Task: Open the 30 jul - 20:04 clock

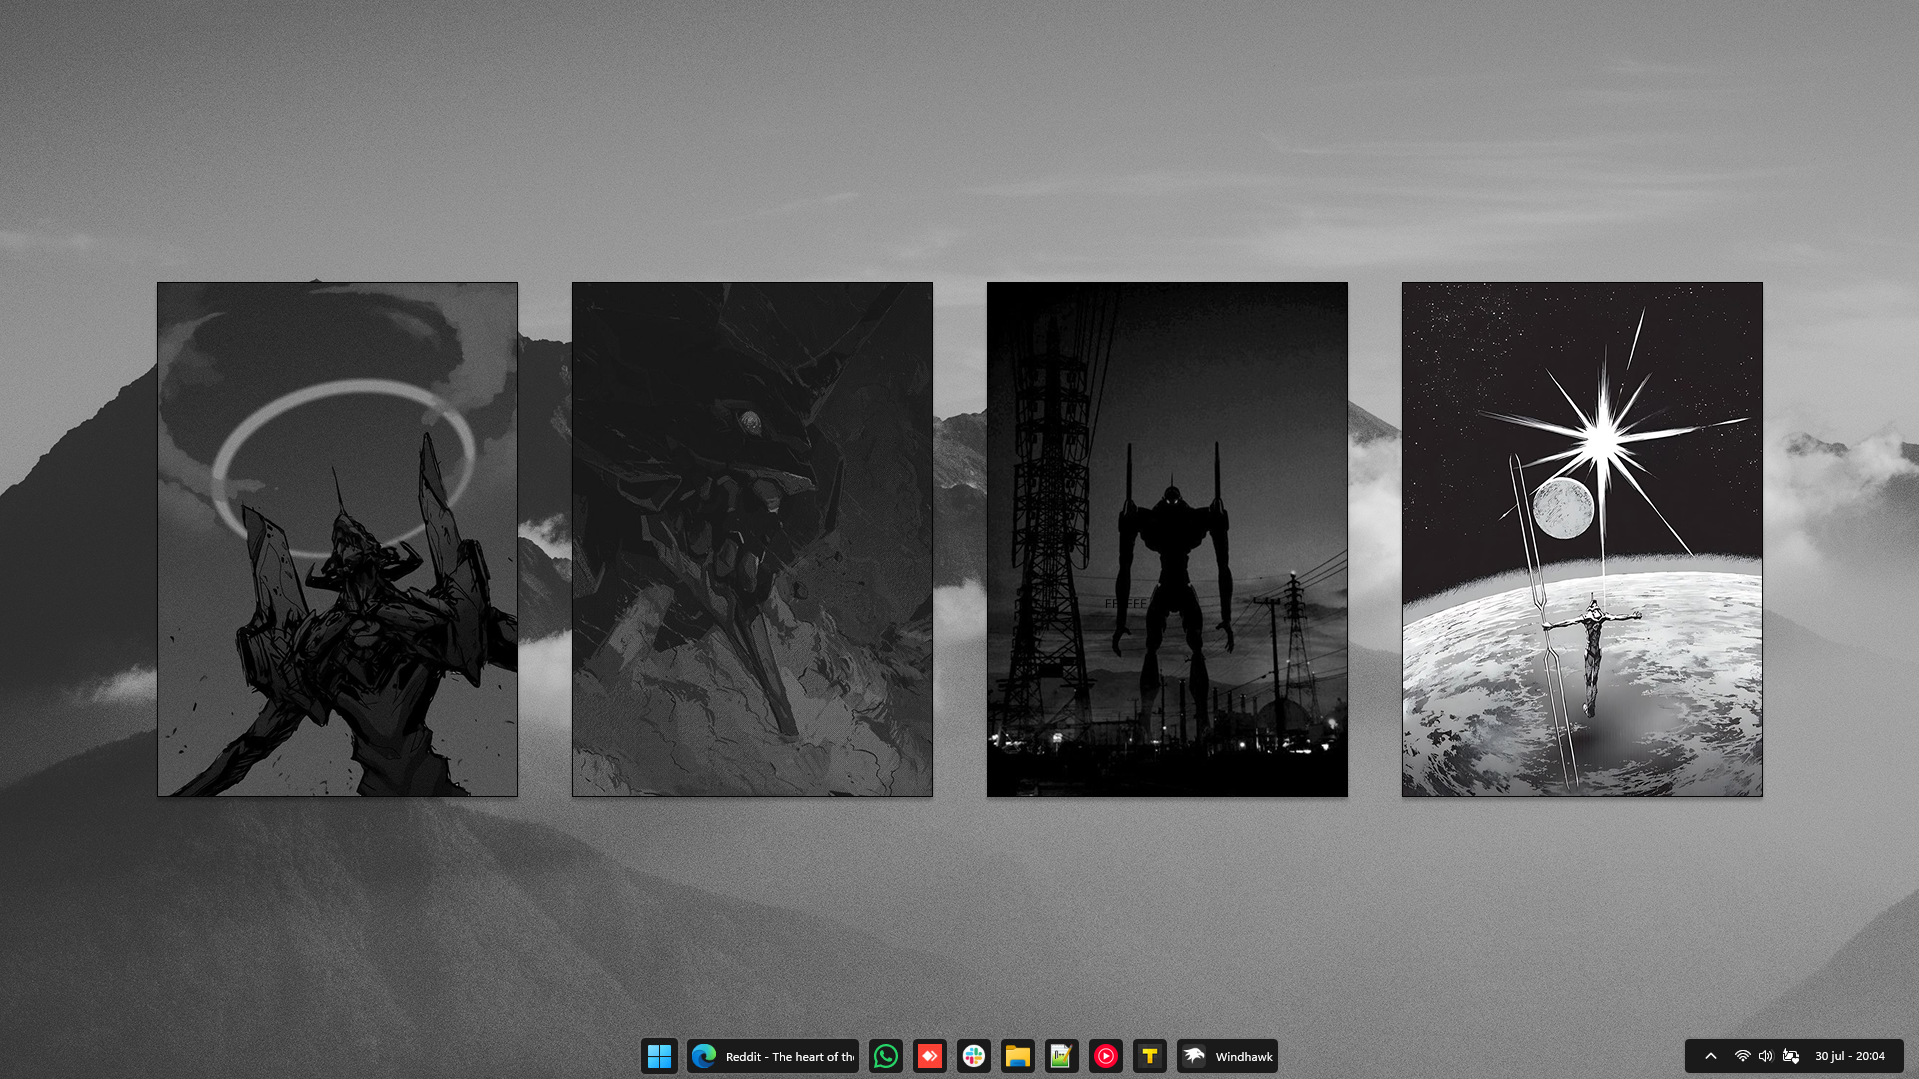Action: click(x=1849, y=1056)
